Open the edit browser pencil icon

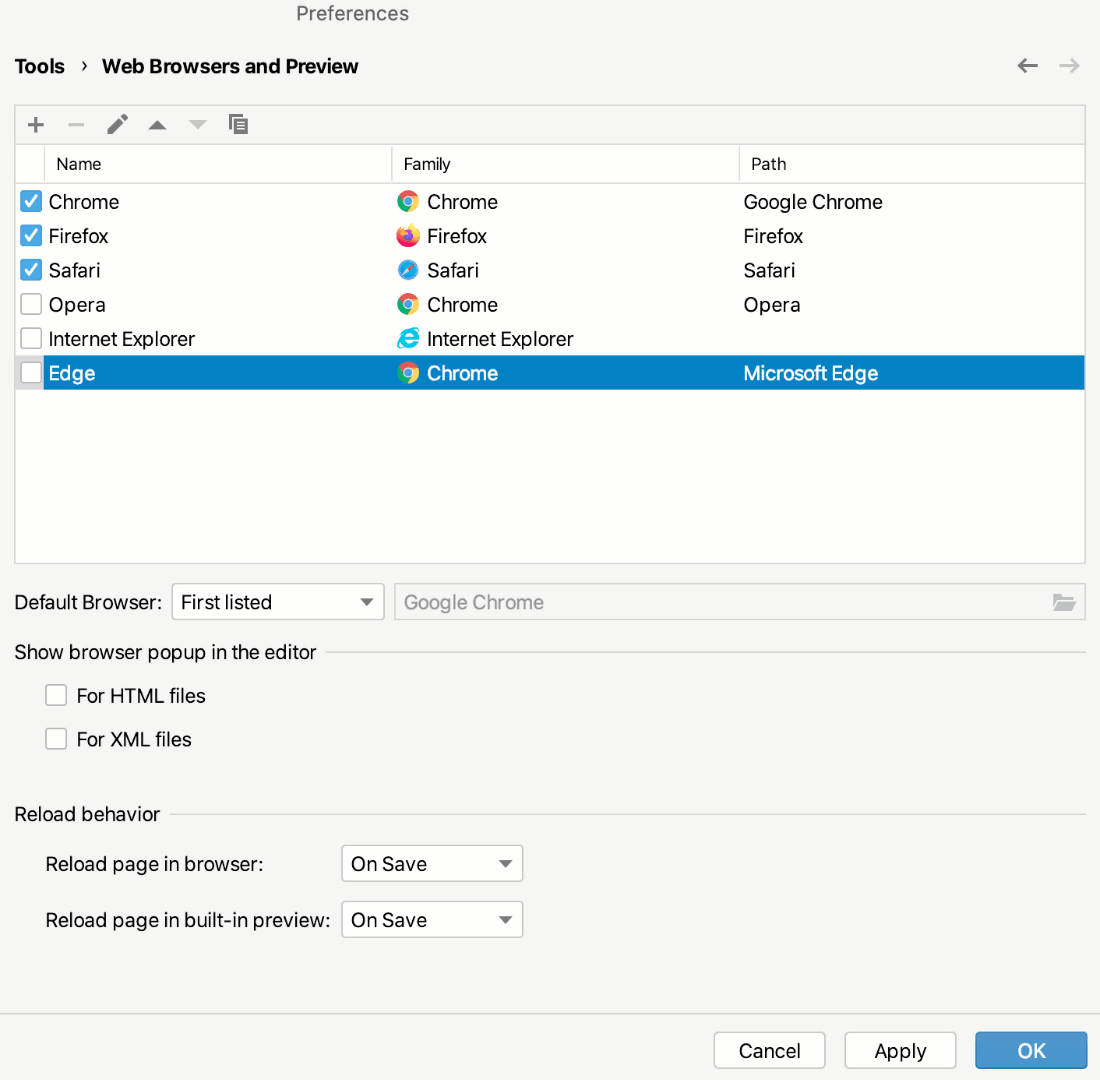[117, 124]
